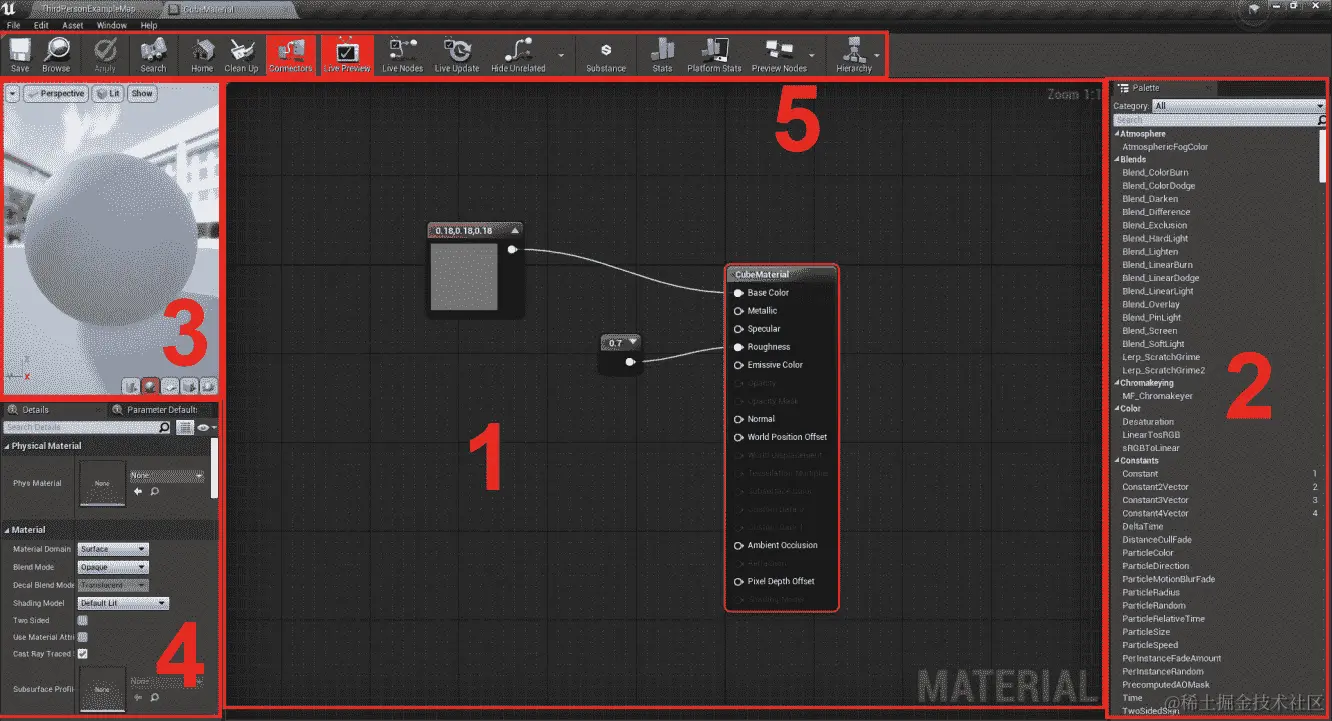1332x721 pixels.
Task: Click the Perspective viewport button
Action: (x=56, y=93)
